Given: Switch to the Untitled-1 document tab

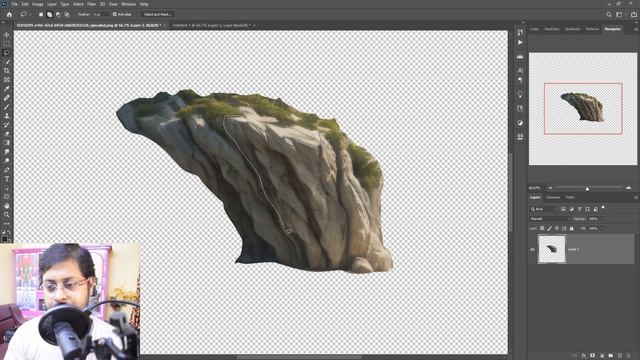Looking at the screenshot, I should click(x=211, y=25).
